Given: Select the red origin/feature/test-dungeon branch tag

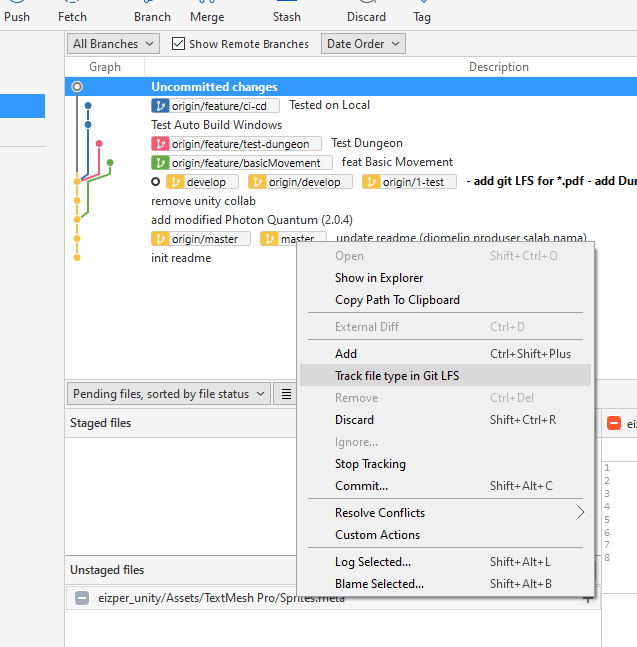Looking at the screenshot, I should tap(236, 144).
